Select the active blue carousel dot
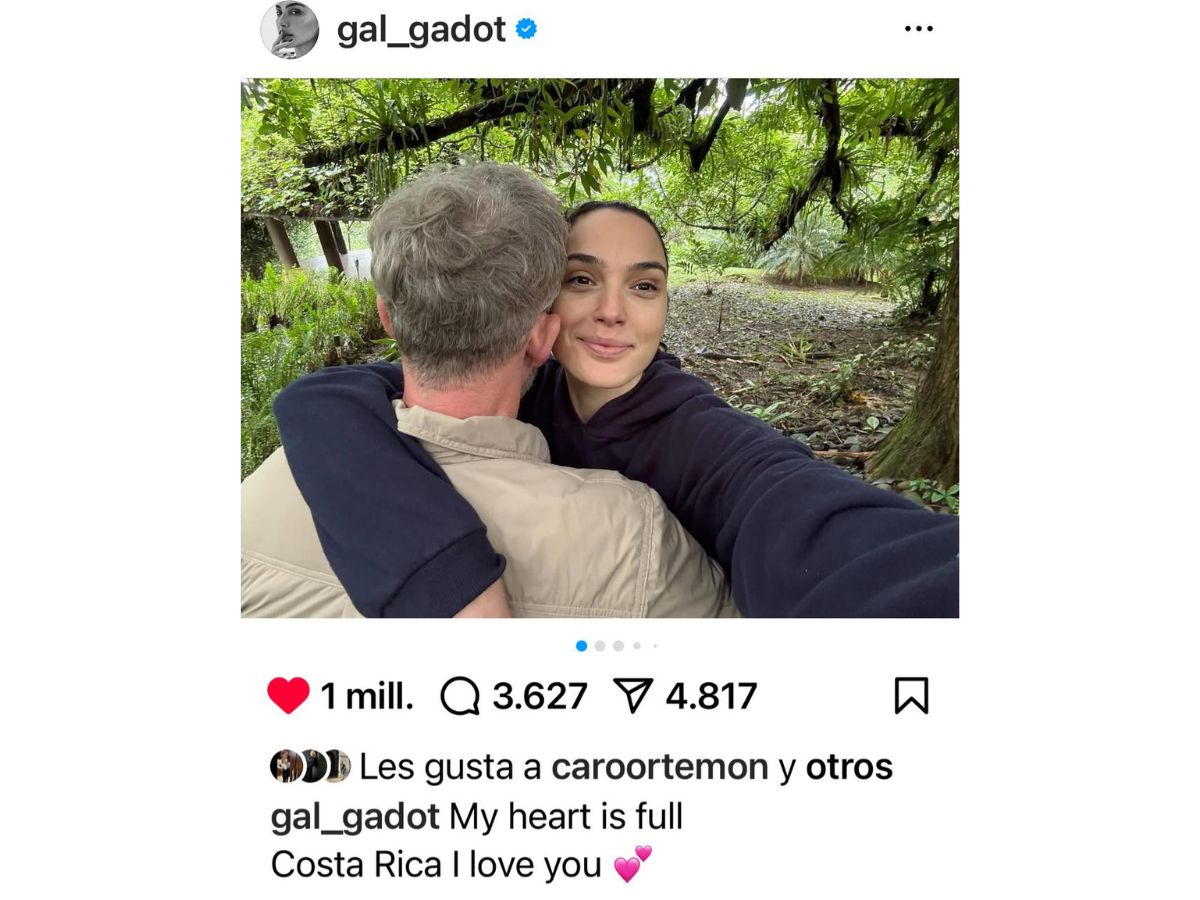The width and height of the screenshot is (1200, 900). (581, 646)
